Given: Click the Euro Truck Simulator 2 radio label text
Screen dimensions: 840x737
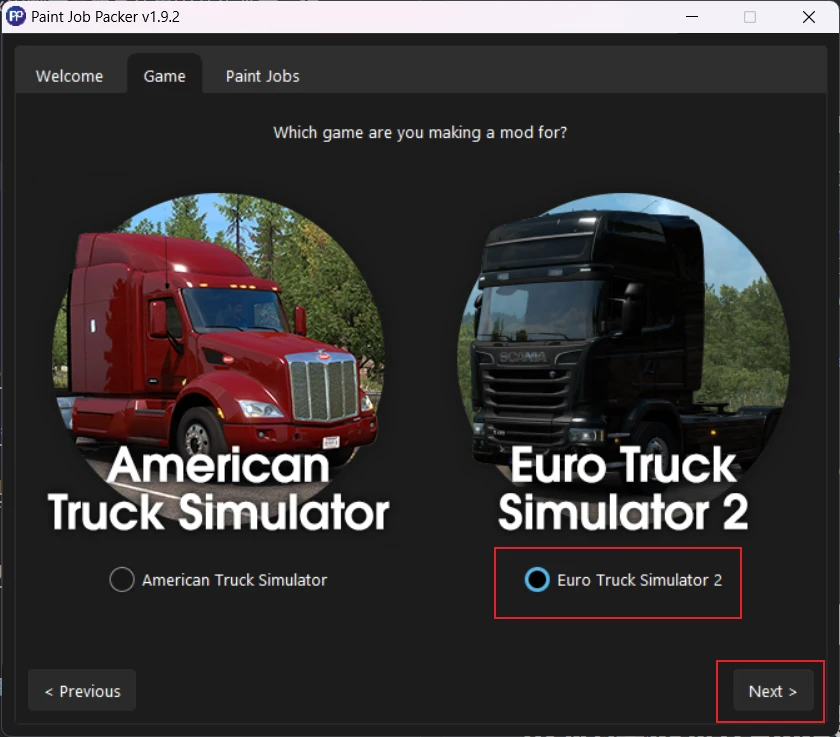Looking at the screenshot, I should (639, 580).
